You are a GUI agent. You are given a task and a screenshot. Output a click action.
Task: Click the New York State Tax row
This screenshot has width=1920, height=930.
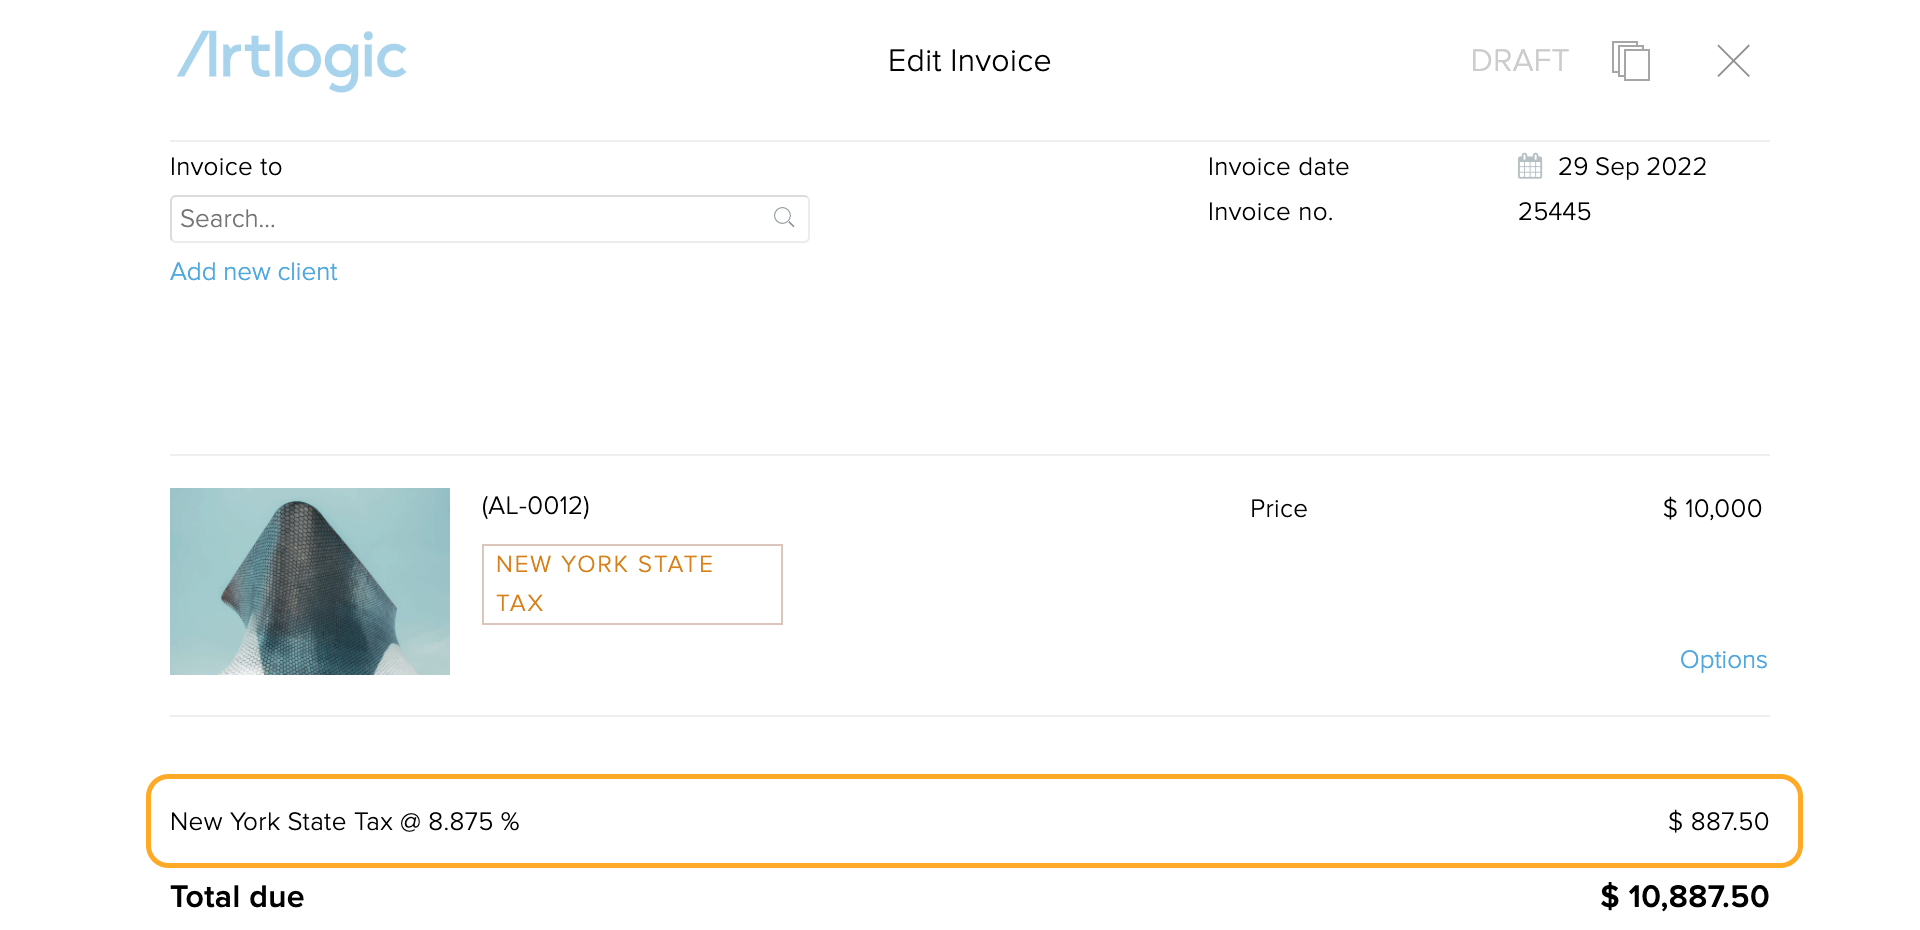pos(974,821)
